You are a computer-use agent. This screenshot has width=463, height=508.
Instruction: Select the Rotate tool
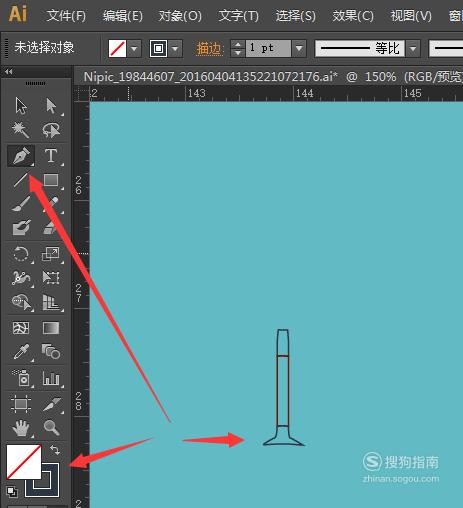click(x=21, y=254)
